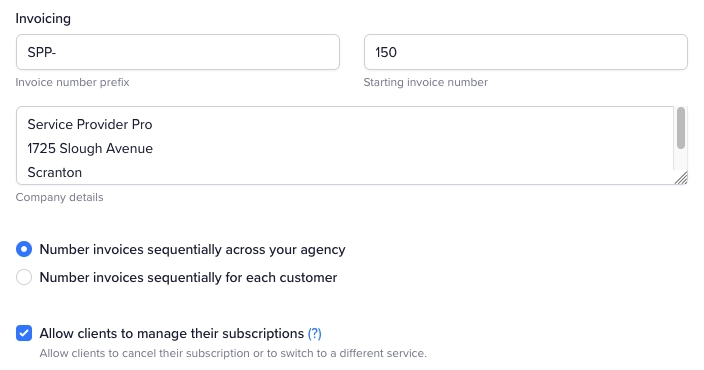This screenshot has height=370, width=704.
Task: Click the 'Invoicing' section heading
Action: click(43, 18)
